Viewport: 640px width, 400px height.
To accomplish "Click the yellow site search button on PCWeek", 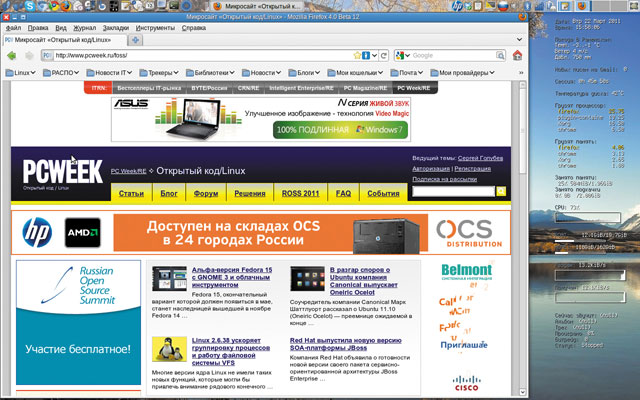I will click(x=501, y=191).
